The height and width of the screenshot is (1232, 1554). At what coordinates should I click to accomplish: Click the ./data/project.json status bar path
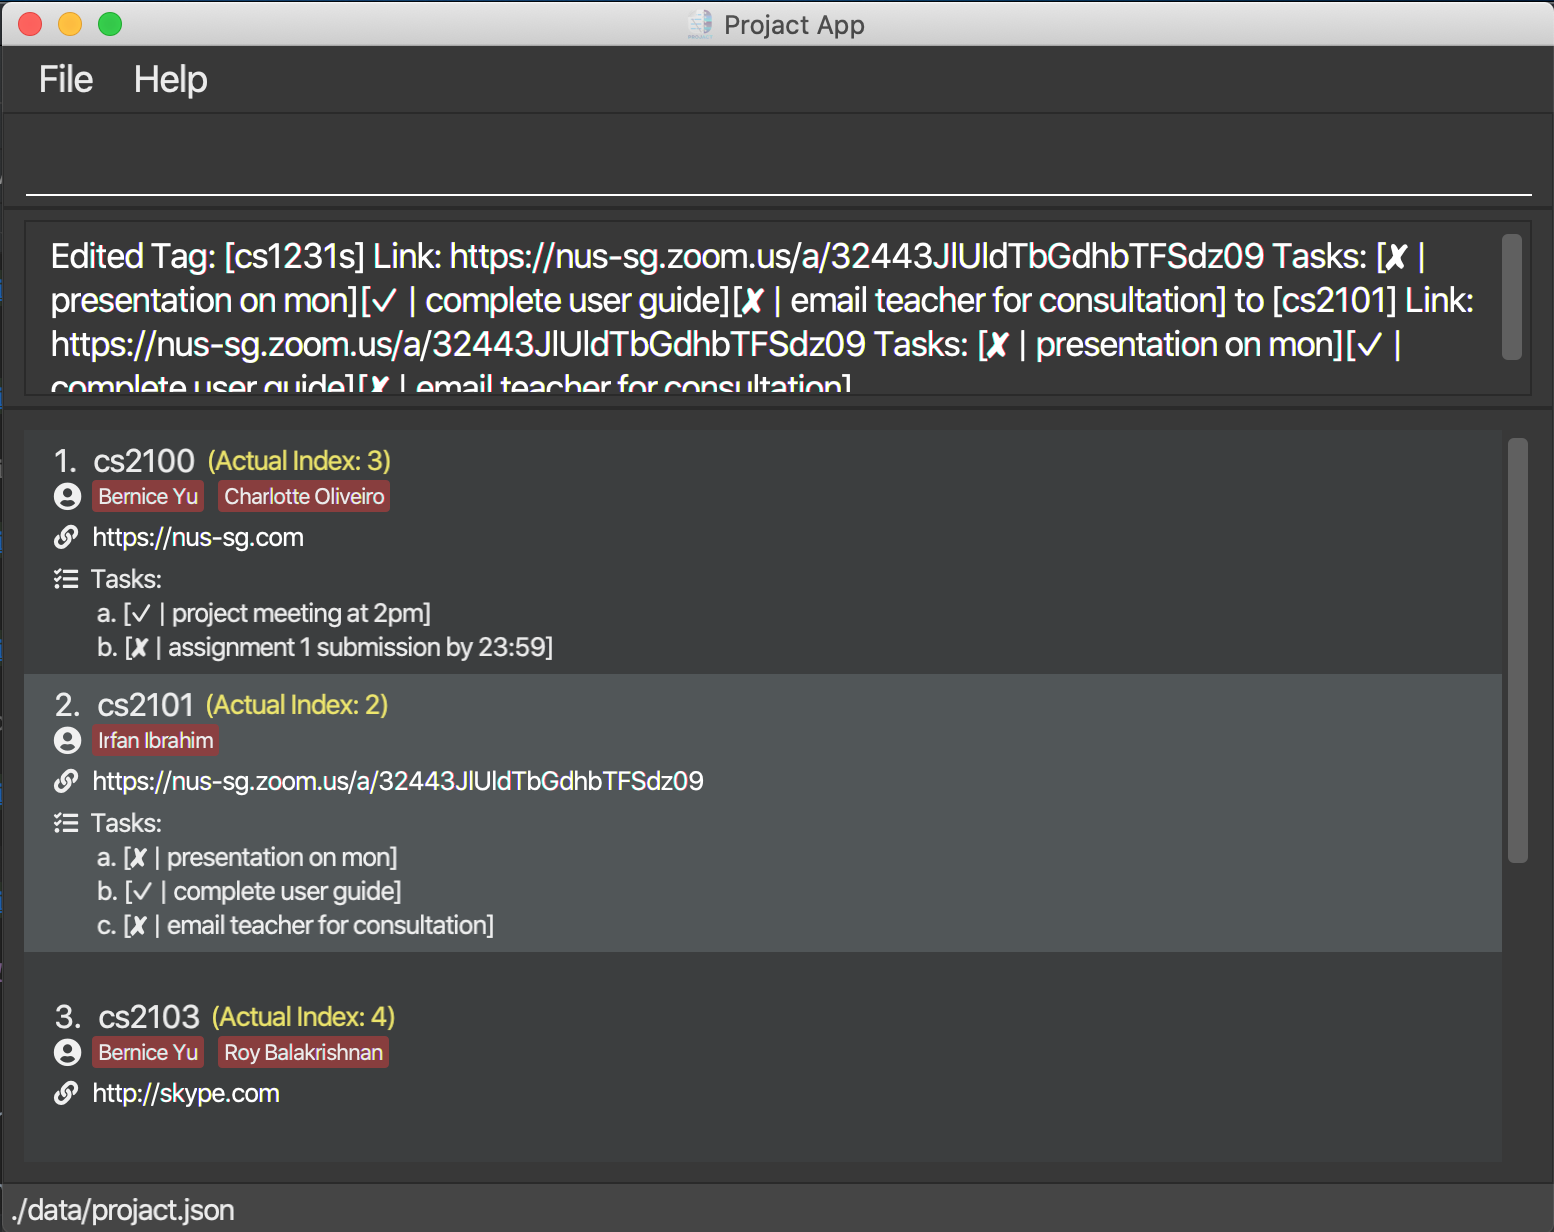coord(123,1210)
